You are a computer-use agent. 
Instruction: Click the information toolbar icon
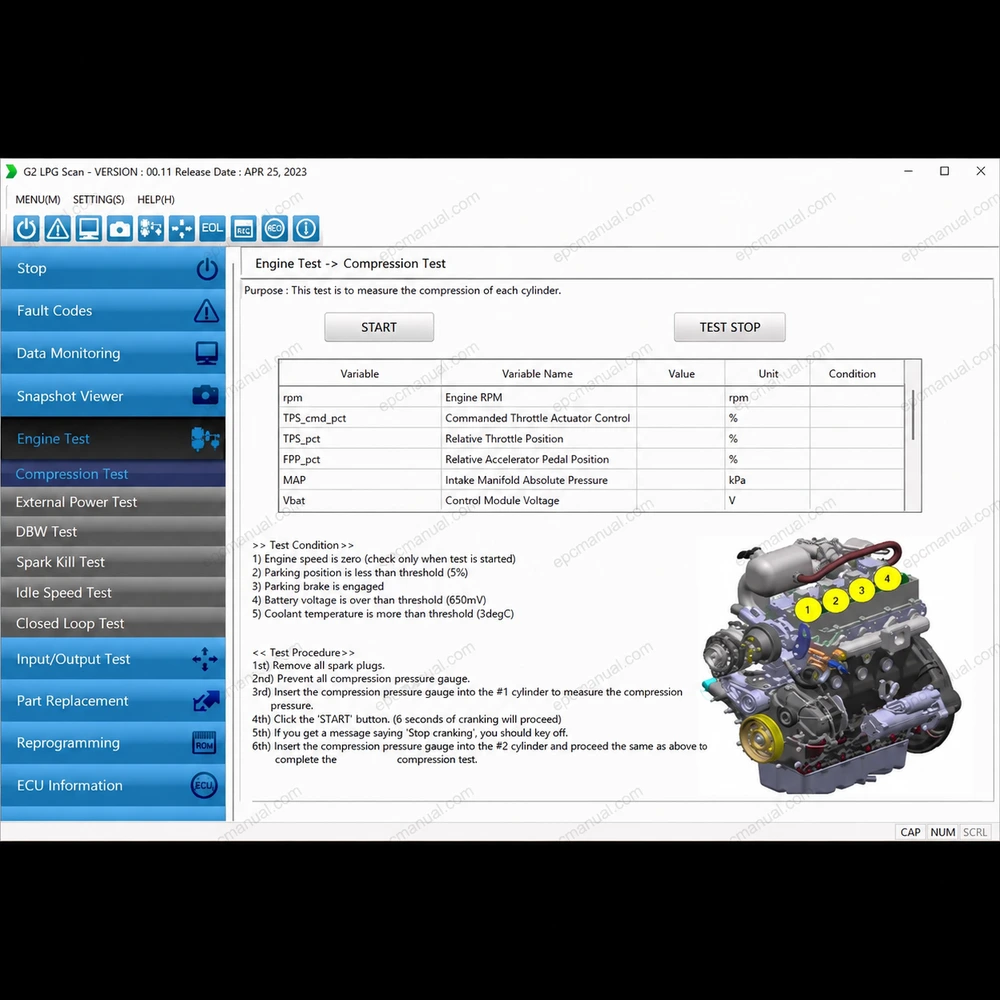(x=306, y=228)
